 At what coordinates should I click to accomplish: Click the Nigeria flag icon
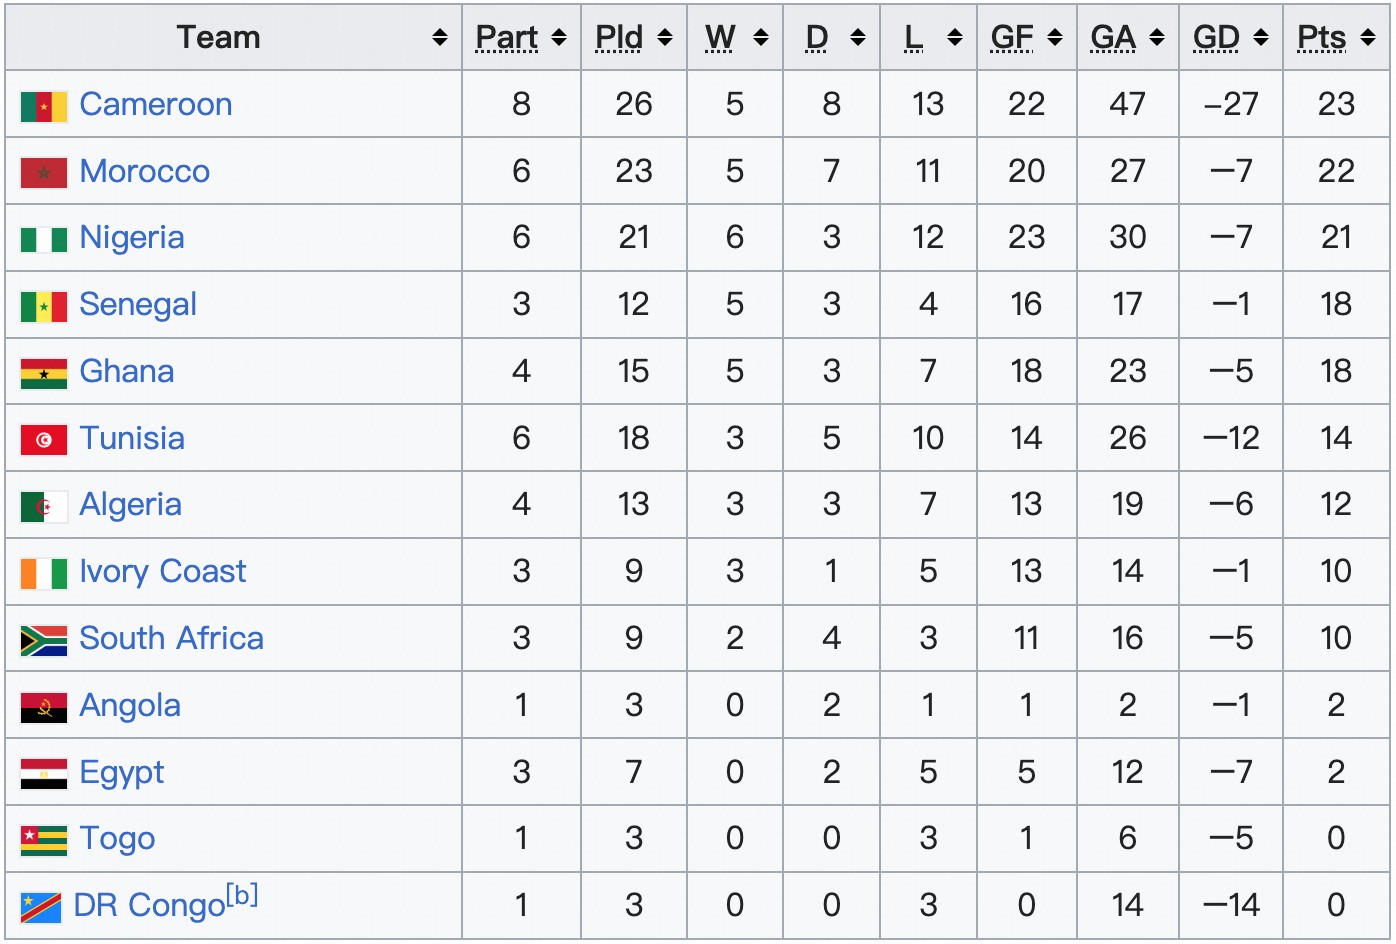coord(44,240)
